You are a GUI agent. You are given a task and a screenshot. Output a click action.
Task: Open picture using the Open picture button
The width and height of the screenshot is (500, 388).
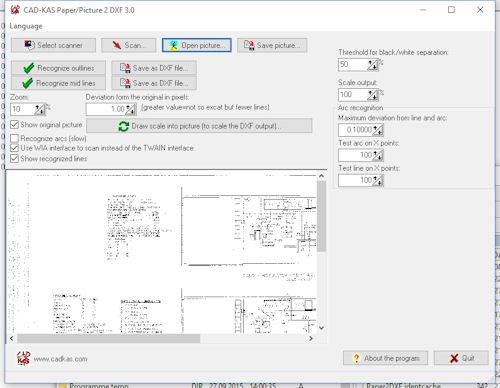197,45
